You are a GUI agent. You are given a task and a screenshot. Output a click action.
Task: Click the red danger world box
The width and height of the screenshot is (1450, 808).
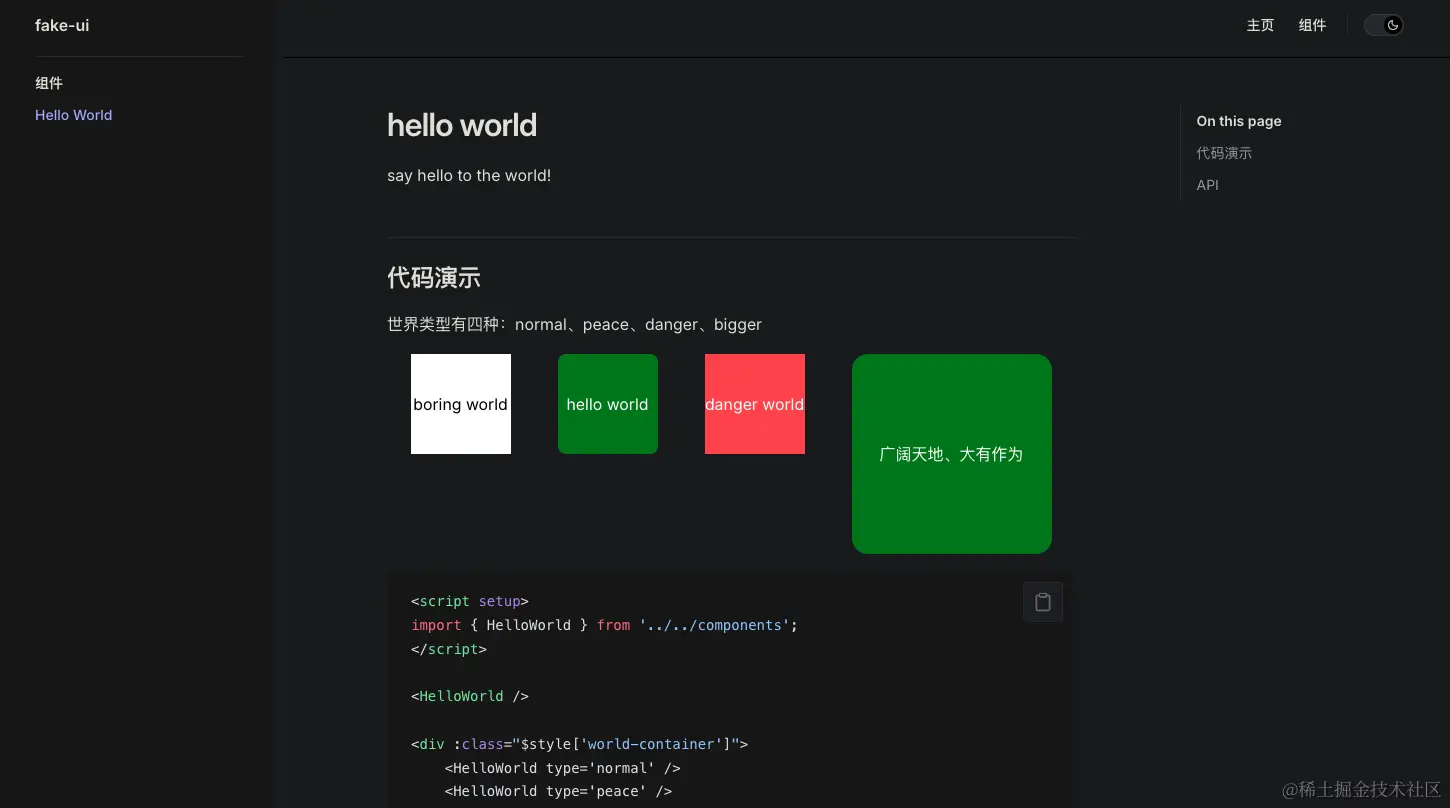(755, 404)
